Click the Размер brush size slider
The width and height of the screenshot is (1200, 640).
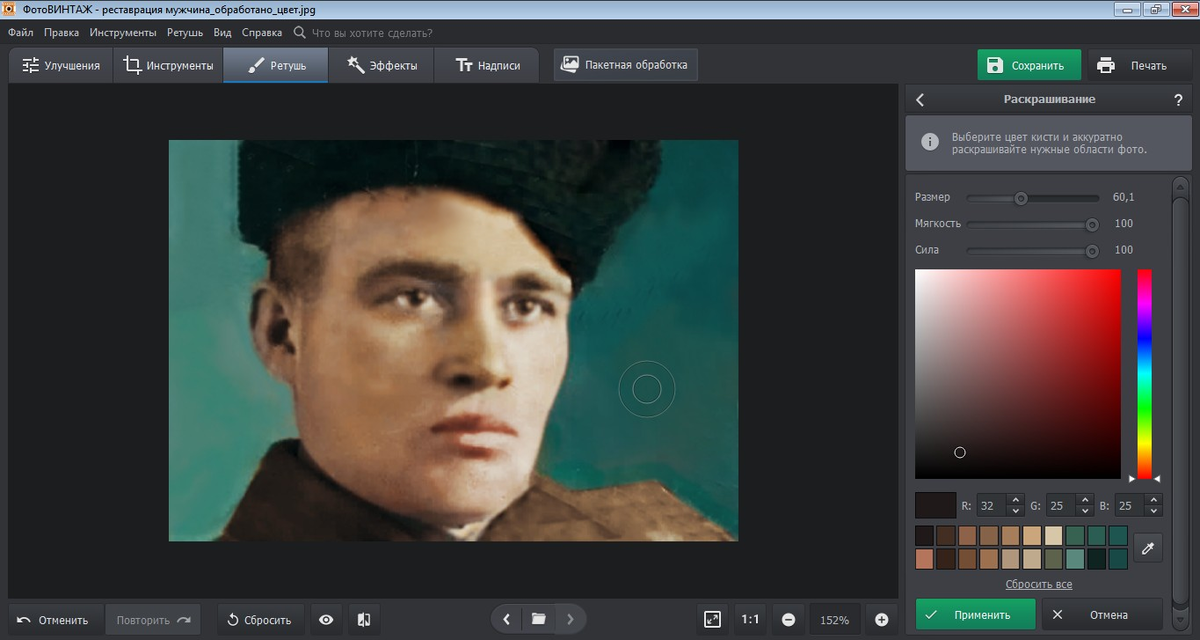pos(1032,198)
